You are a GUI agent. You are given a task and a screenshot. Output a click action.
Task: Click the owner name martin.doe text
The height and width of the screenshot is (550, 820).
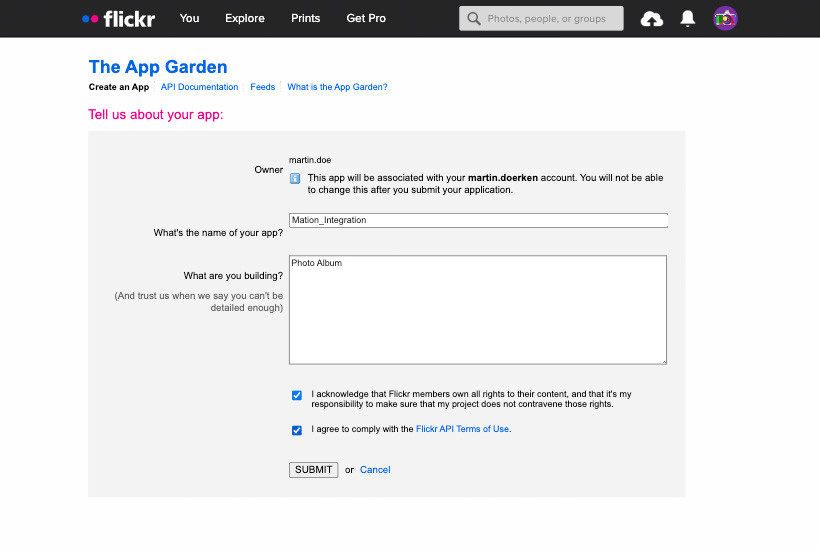310,160
